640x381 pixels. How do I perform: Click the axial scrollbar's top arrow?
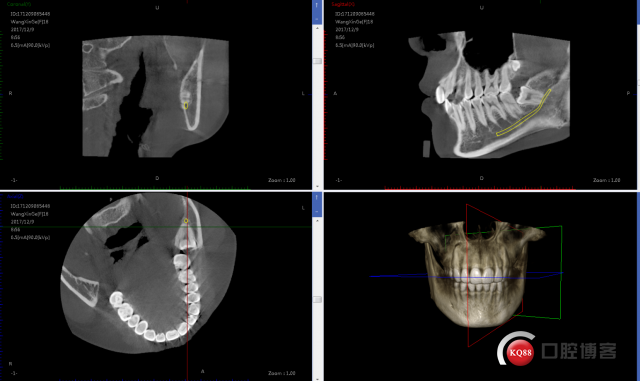(317, 221)
